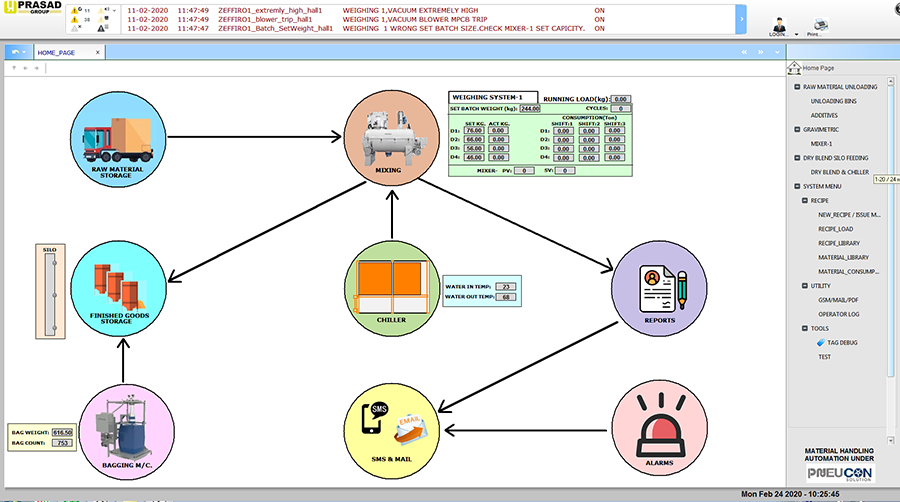Click the Set Batch Weight value field
The height and width of the screenshot is (502, 900).
tap(530, 109)
